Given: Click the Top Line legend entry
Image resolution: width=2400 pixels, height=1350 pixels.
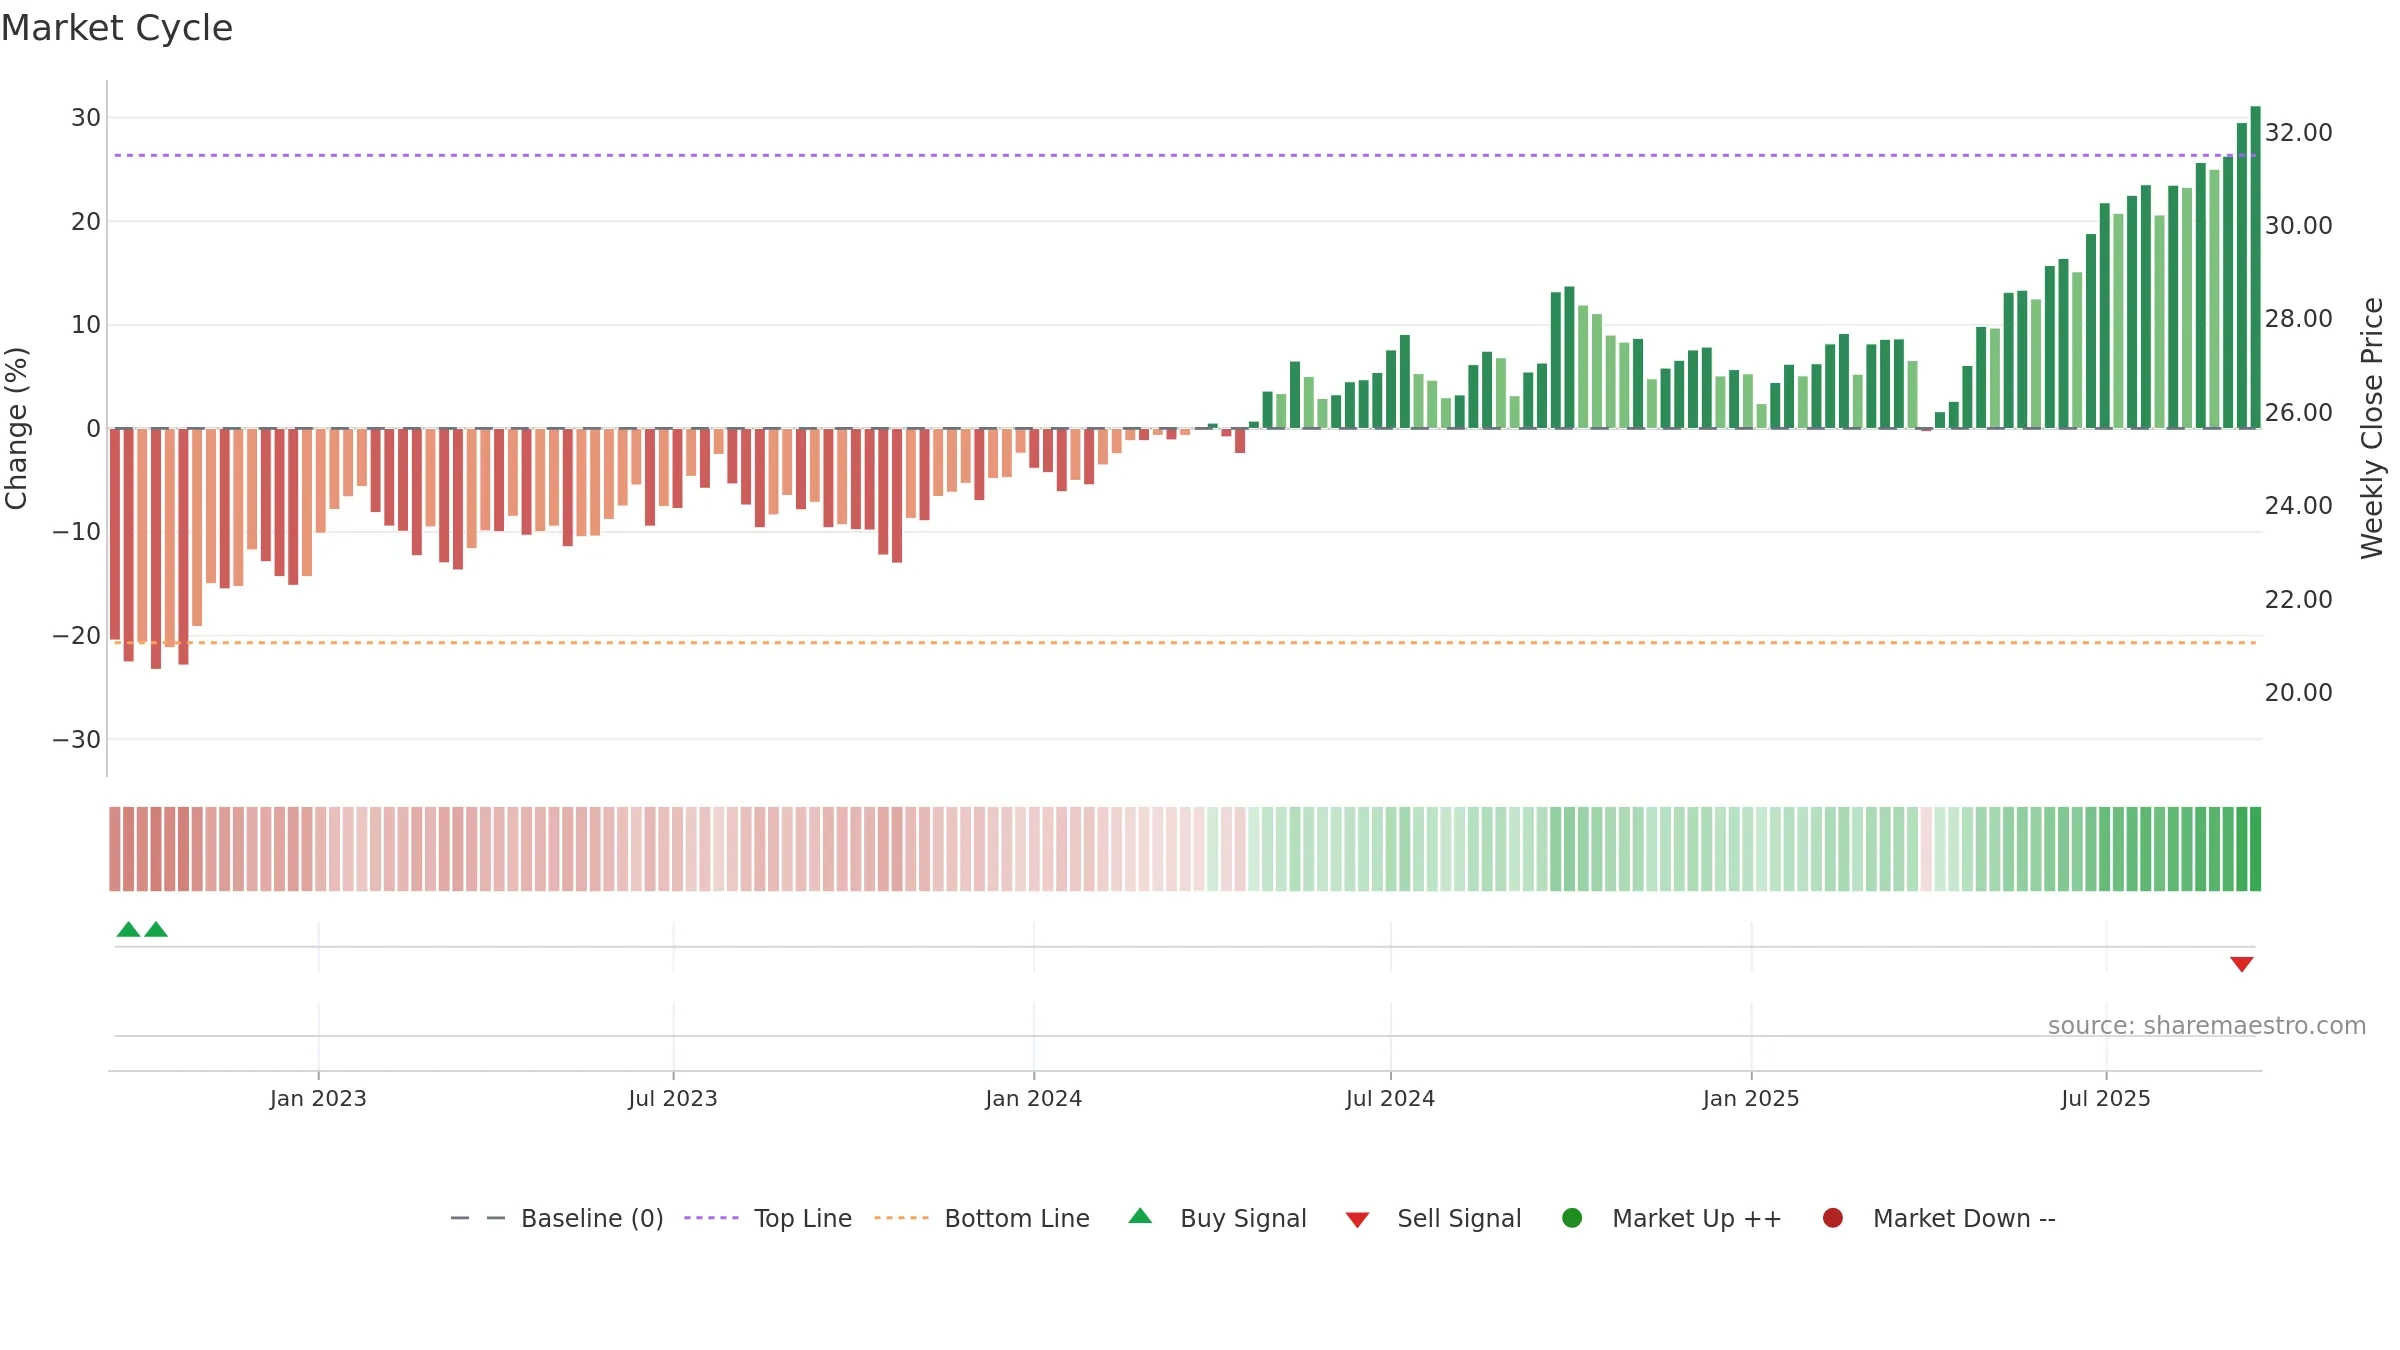Looking at the screenshot, I should coord(768,1218).
